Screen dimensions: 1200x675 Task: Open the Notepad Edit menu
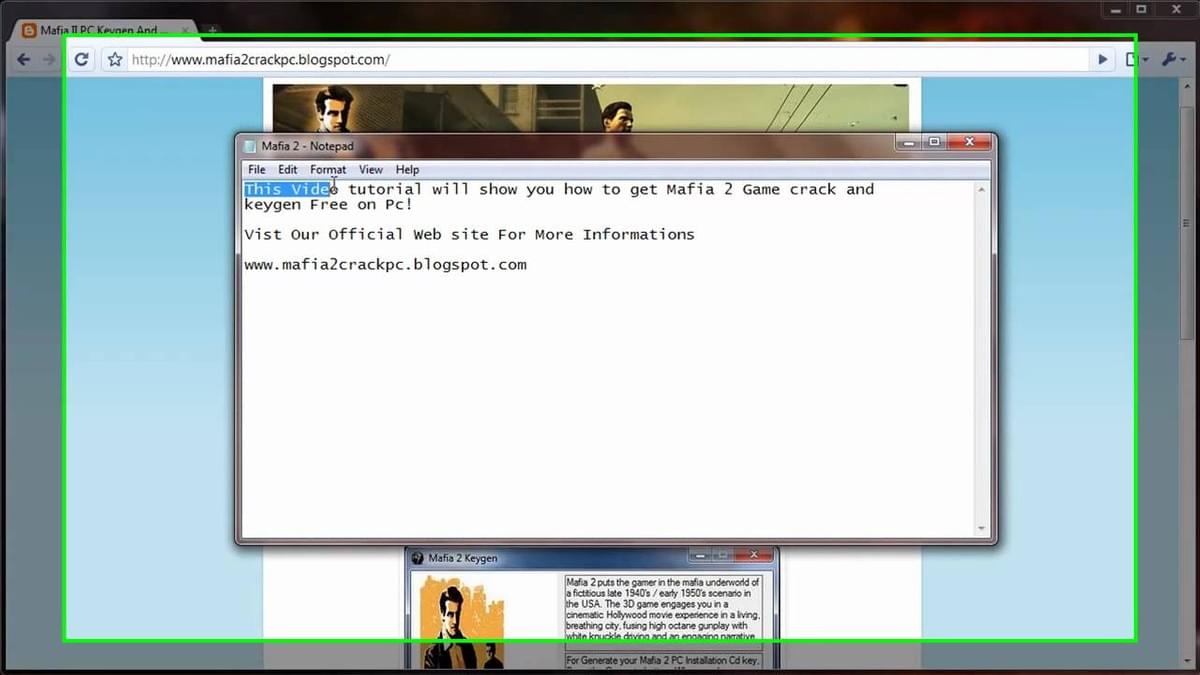point(288,169)
